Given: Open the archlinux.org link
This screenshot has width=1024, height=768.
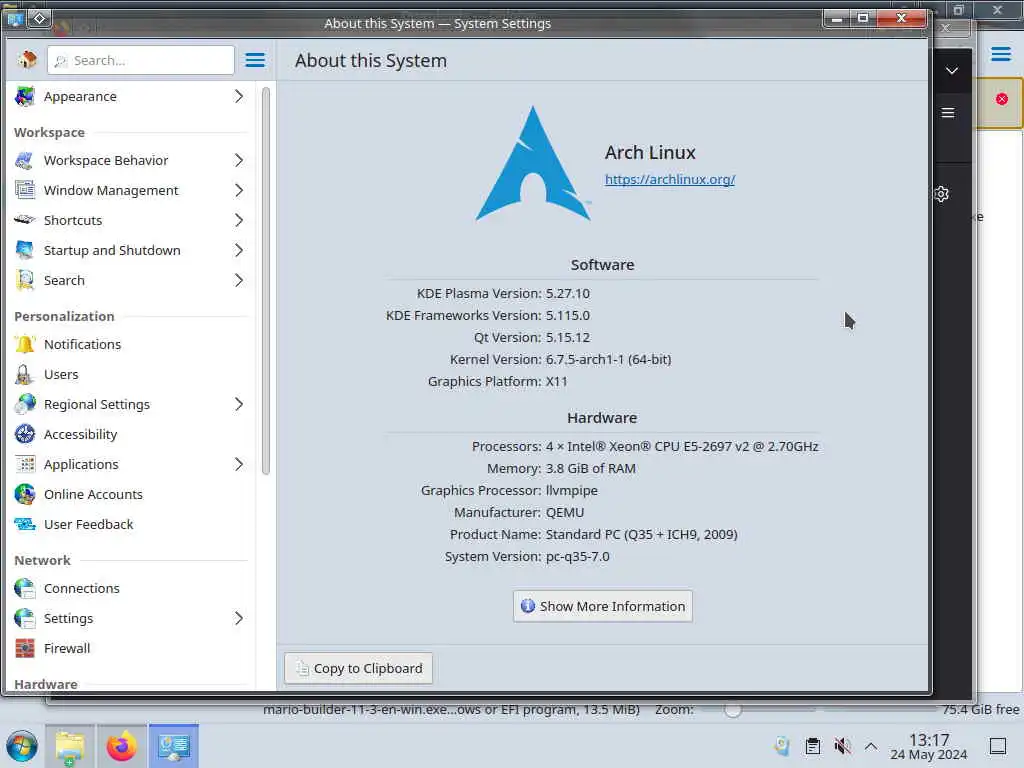Looking at the screenshot, I should point(669,179).
